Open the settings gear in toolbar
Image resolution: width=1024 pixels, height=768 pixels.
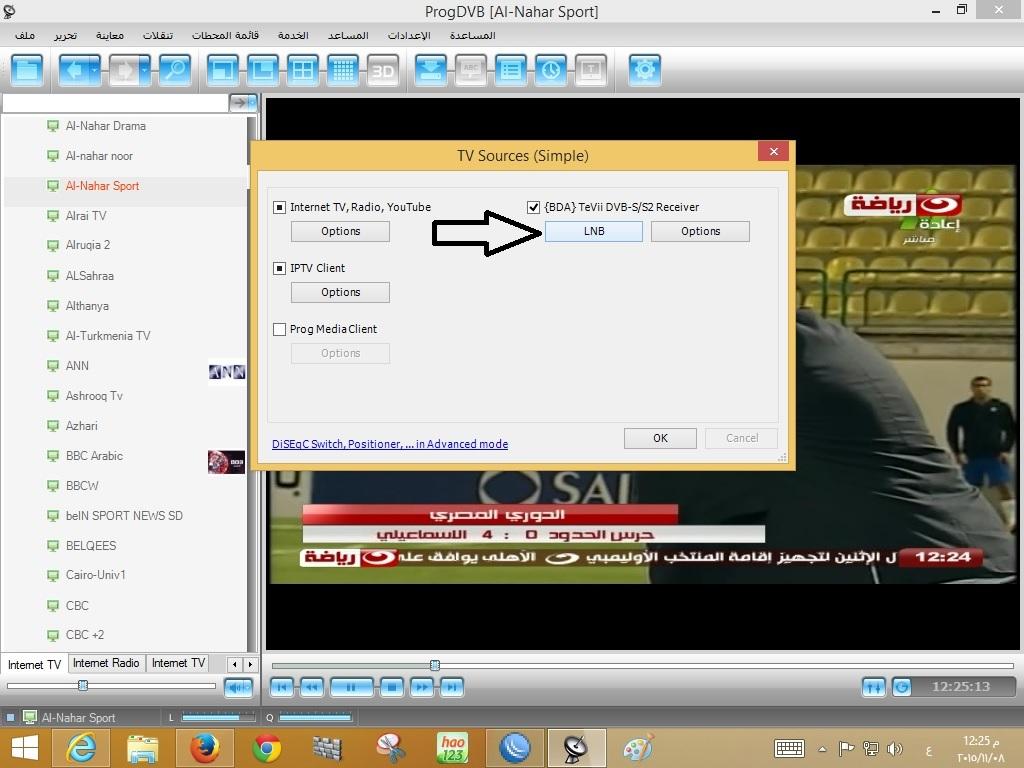coord(645,69)
